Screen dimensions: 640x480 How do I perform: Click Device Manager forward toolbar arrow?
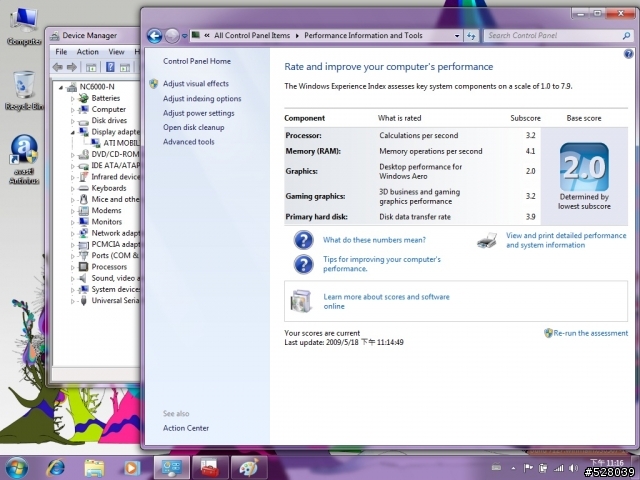[x=72, y=67]
